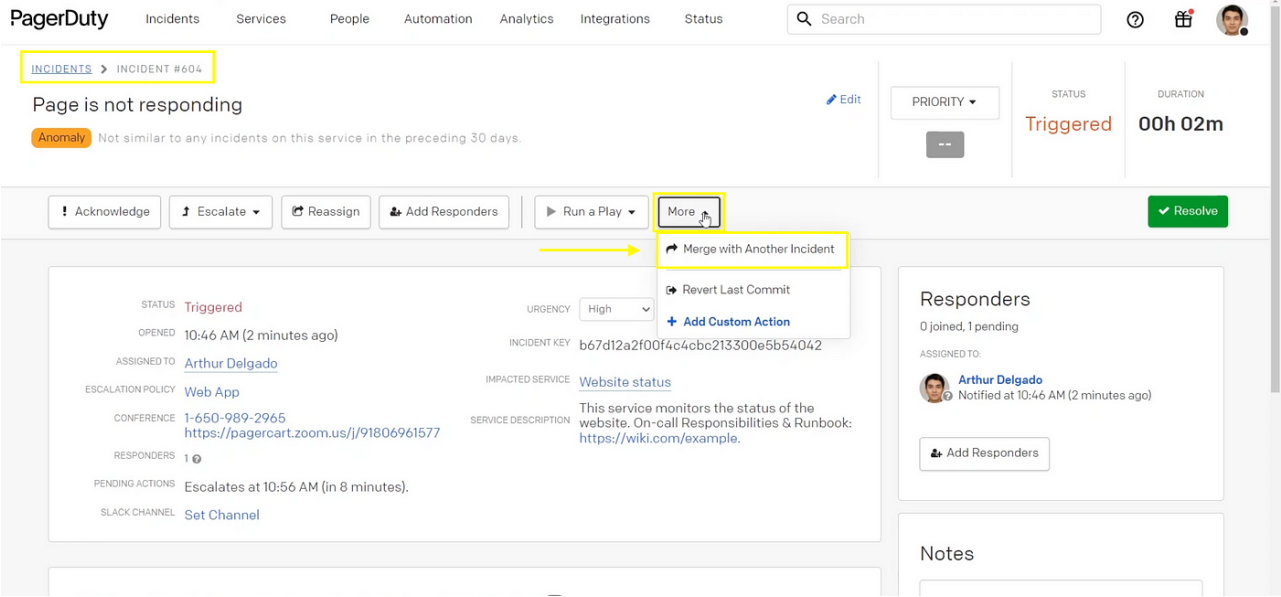Change the Urgency High selector

tap(619, 310)
